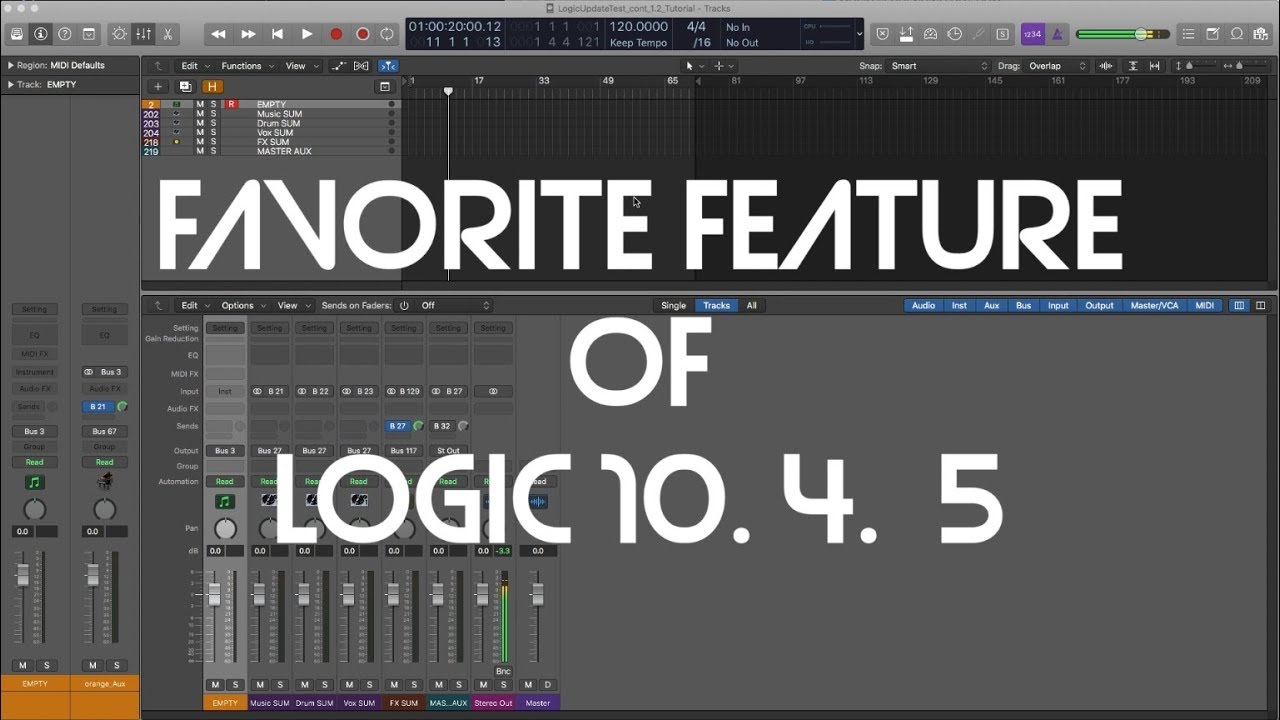Toggle the Hide tracks H button
1280x720 pixels.
tap(212, 87)
